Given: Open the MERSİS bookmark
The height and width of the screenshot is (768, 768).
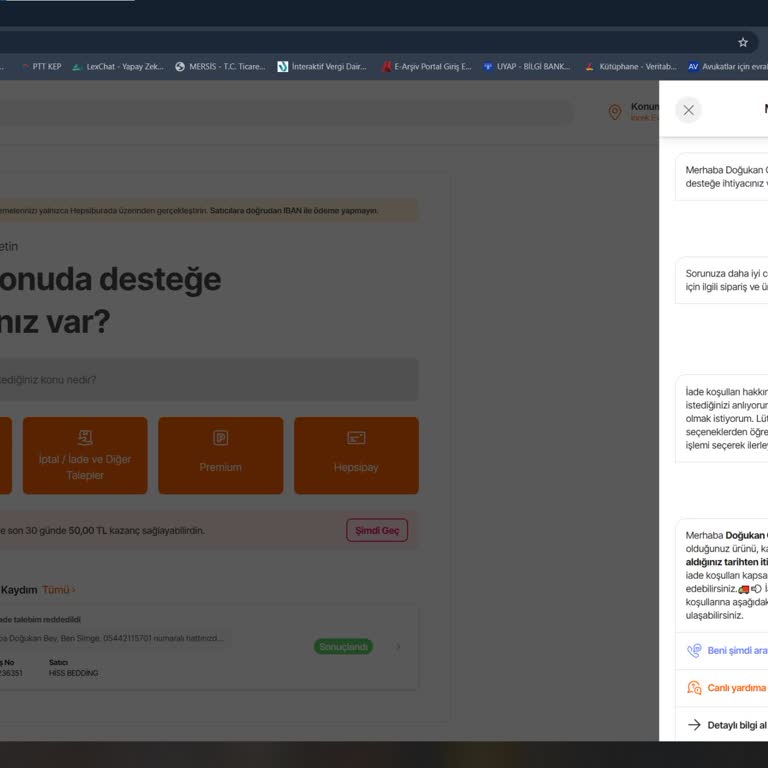Looking at the screenshot, I should (220, 67).
